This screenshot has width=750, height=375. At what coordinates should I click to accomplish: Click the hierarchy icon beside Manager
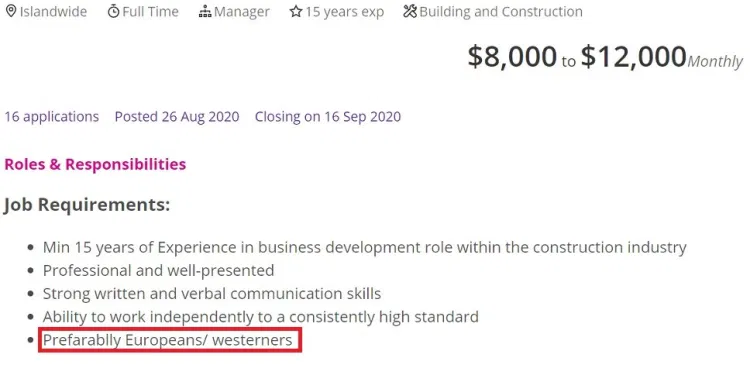coord(205,11)
